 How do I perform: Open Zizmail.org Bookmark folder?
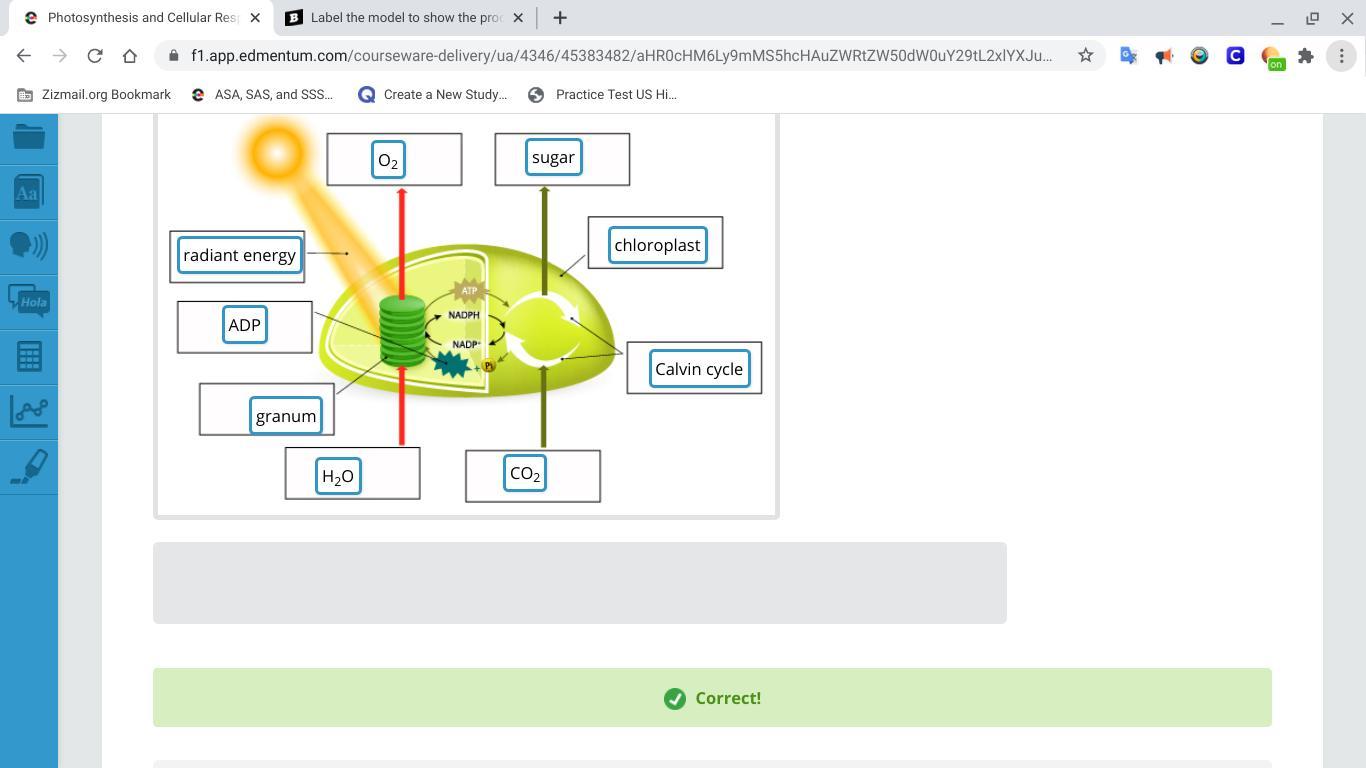click(x=95, y=94)
